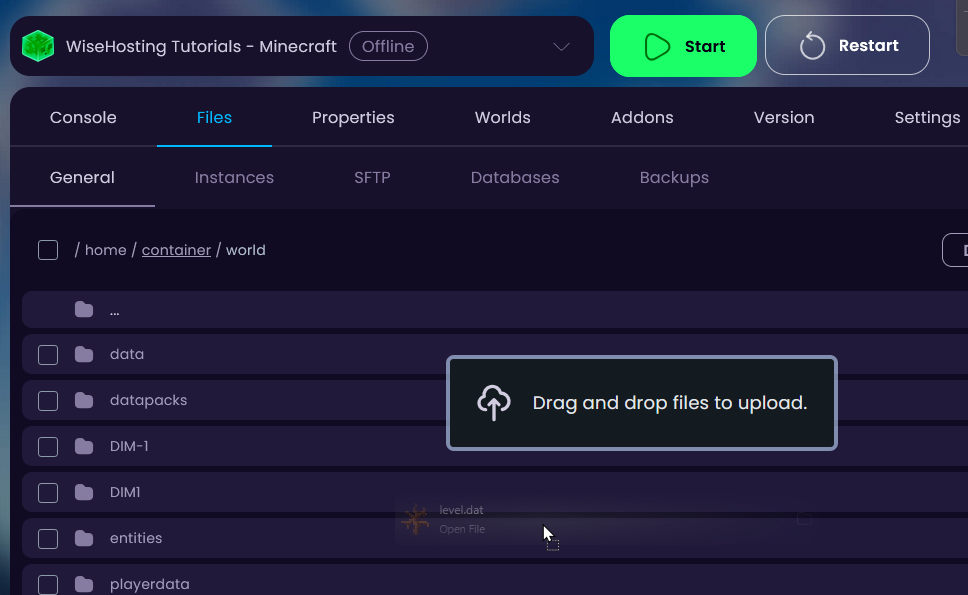Go to the Addons tab
This screenshot has width=968, height=595.
[x=642, y=117]
